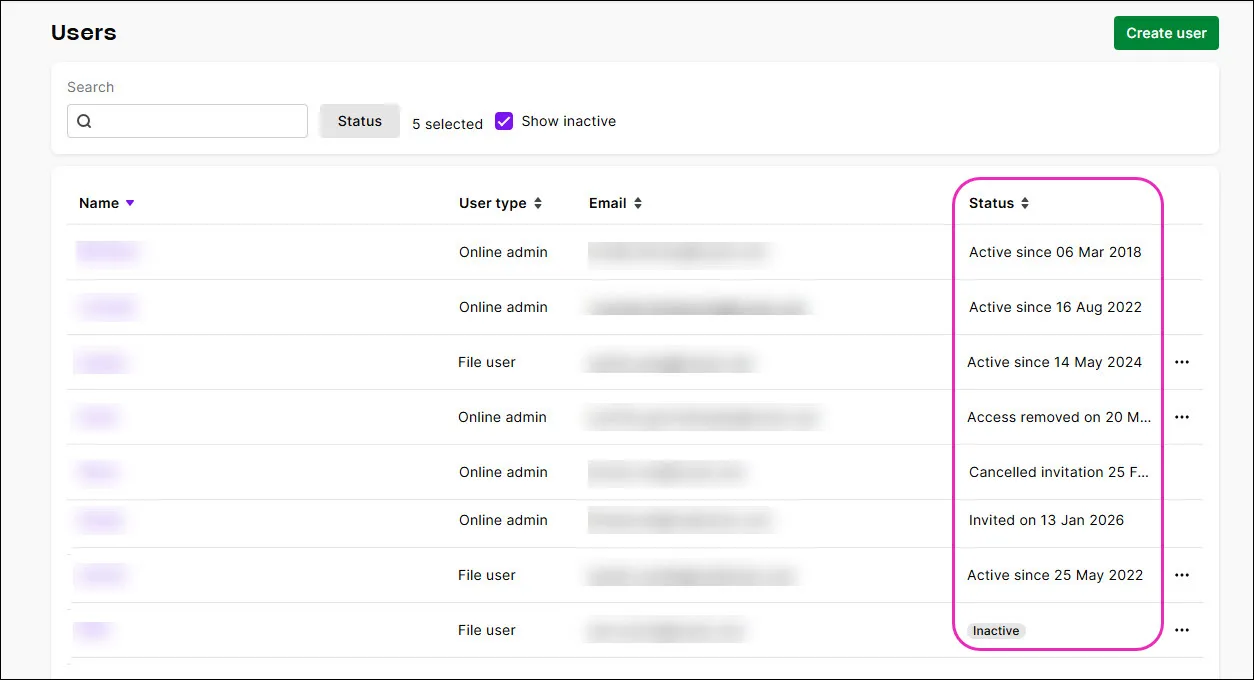Image resolution: width=1254 pixels, height=680 pixels.
Task: Open user name link in Access removed row
Action: tap(97, 417)
